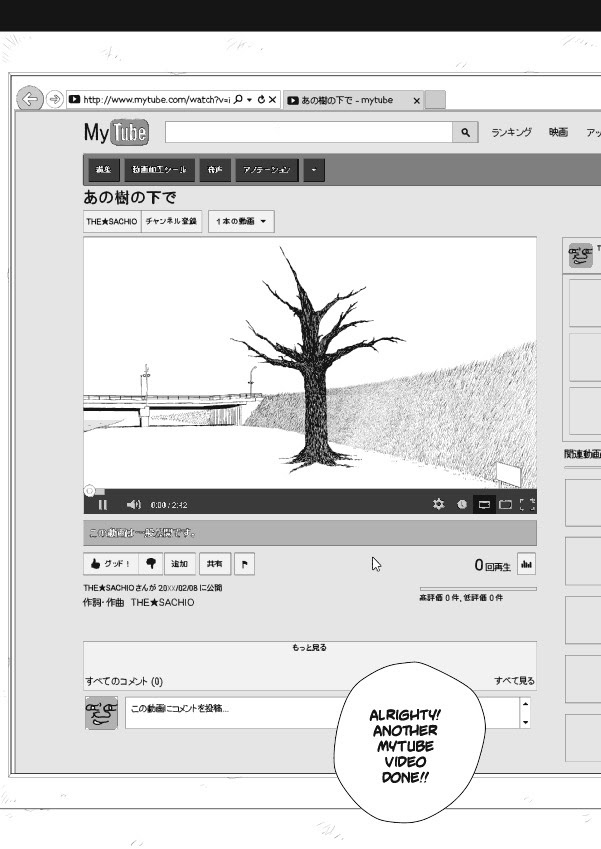Expand the 1本の動画 dropdown
The width and height of the screenshot is (601, 849).
click(x=241, y=221)
